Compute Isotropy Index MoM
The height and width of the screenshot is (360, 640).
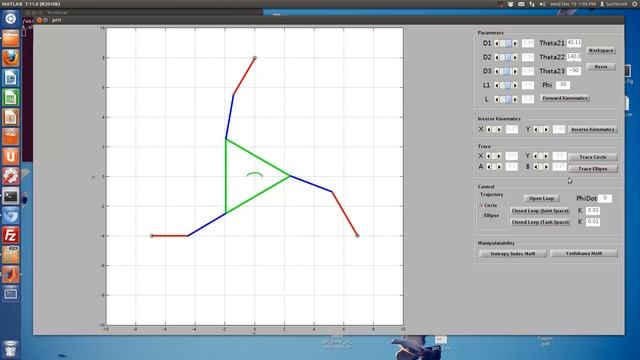pos(513,254)
